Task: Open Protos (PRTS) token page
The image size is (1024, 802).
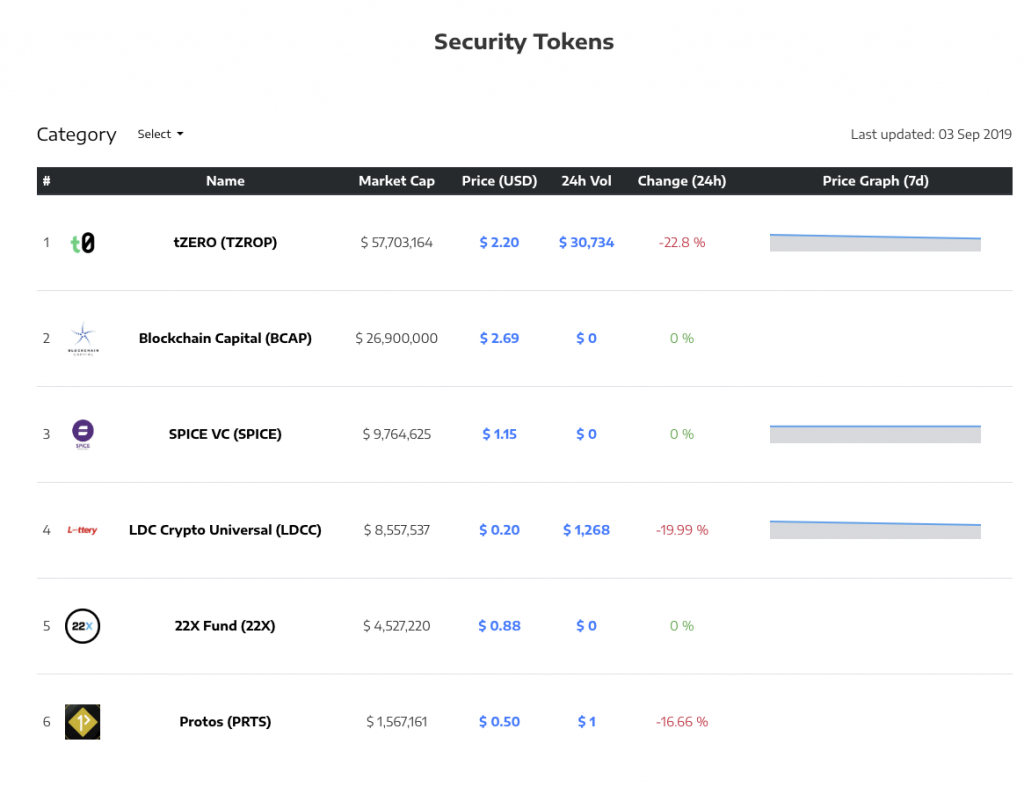Action: pos(225,722)
